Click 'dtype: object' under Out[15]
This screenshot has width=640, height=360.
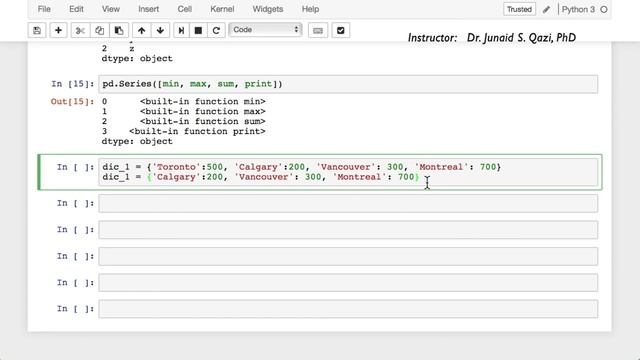coord(137,141)
